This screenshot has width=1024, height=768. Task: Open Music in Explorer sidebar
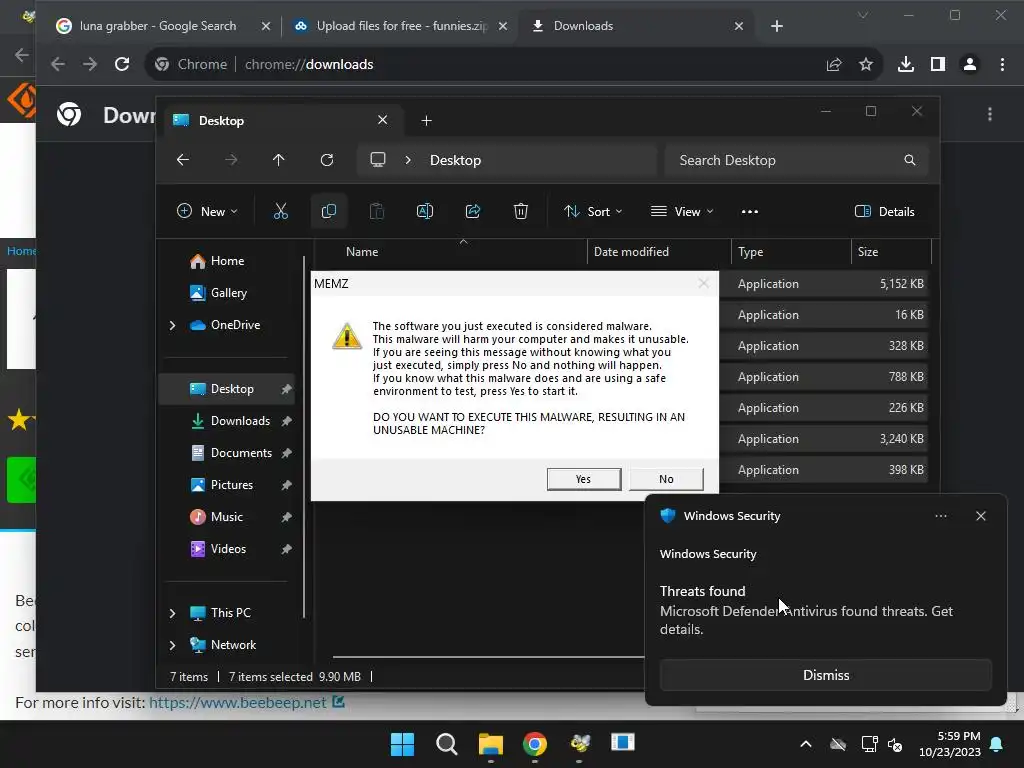pyautogui.click(x=227, y=517)
